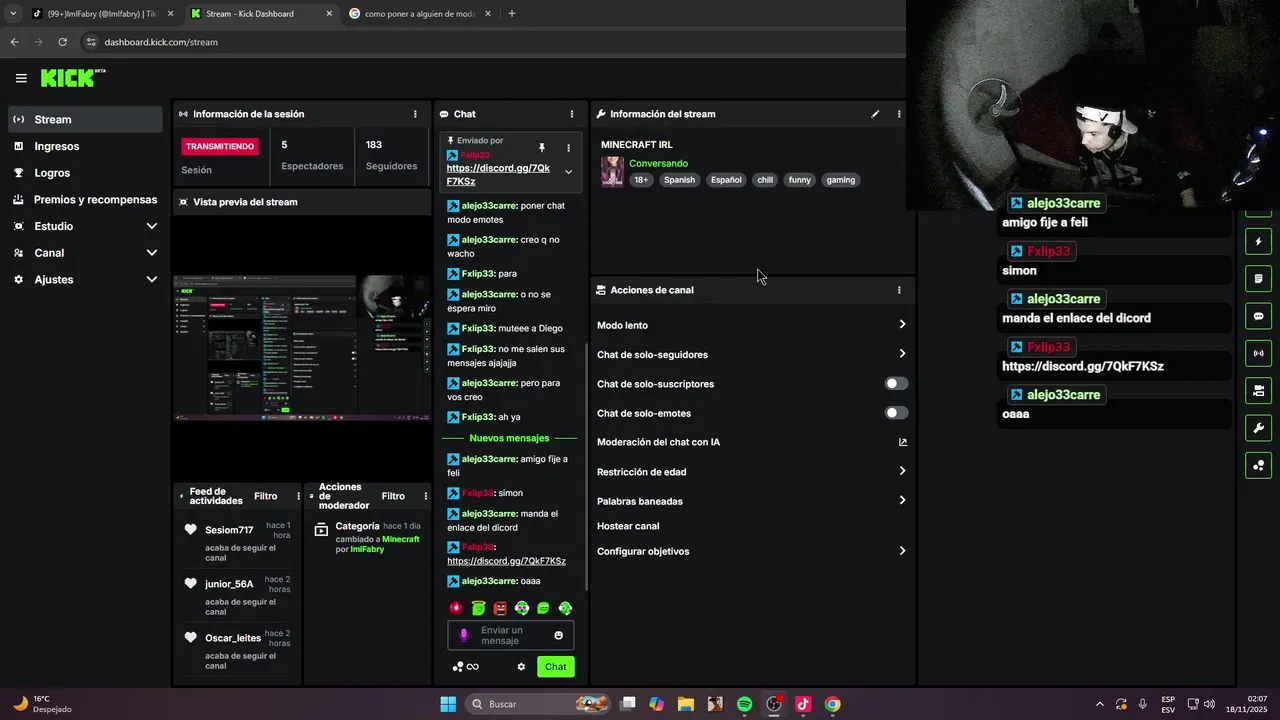The image size is (1280, 720).
Task: Open Moderación del chat con IA external link
Action: [903, 442]
